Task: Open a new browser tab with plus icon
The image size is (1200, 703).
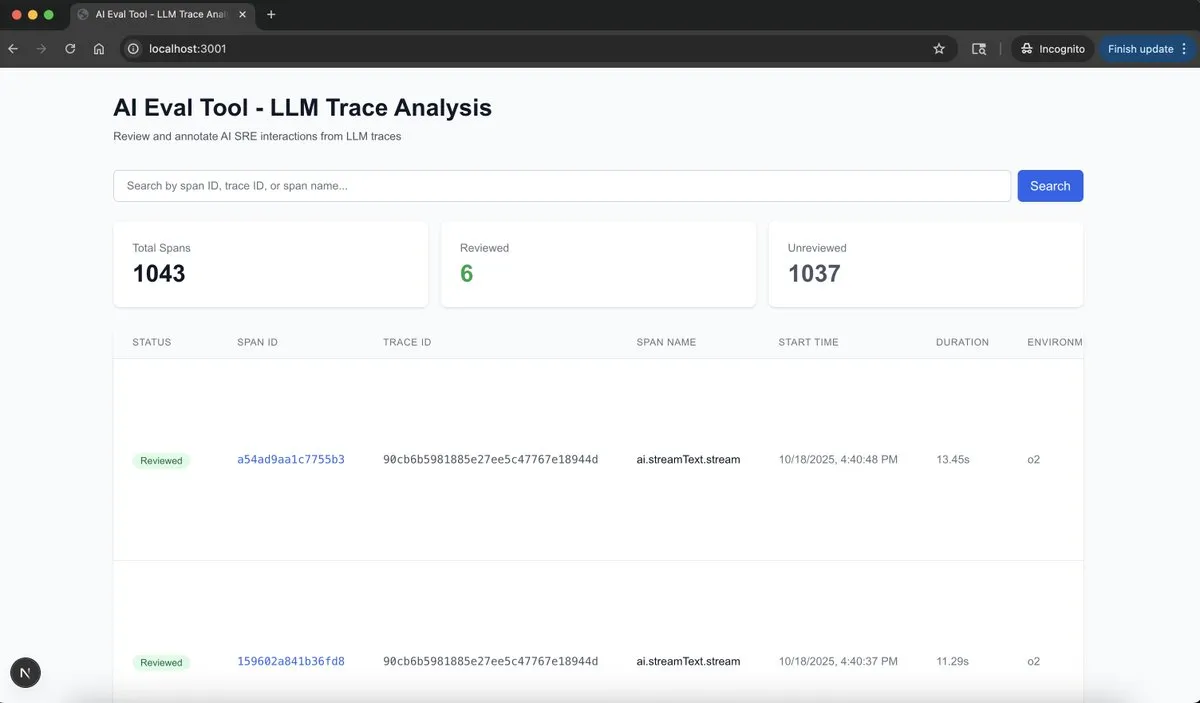Action: pos(271,14)
